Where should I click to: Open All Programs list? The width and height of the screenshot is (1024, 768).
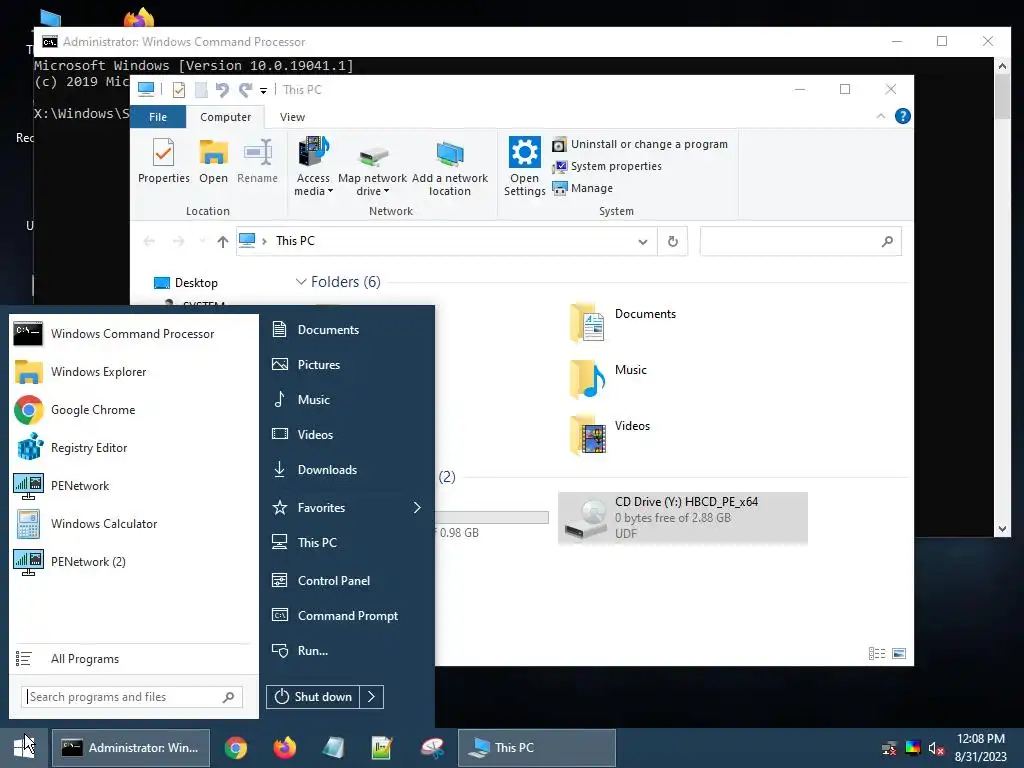[x=133, y=659]
